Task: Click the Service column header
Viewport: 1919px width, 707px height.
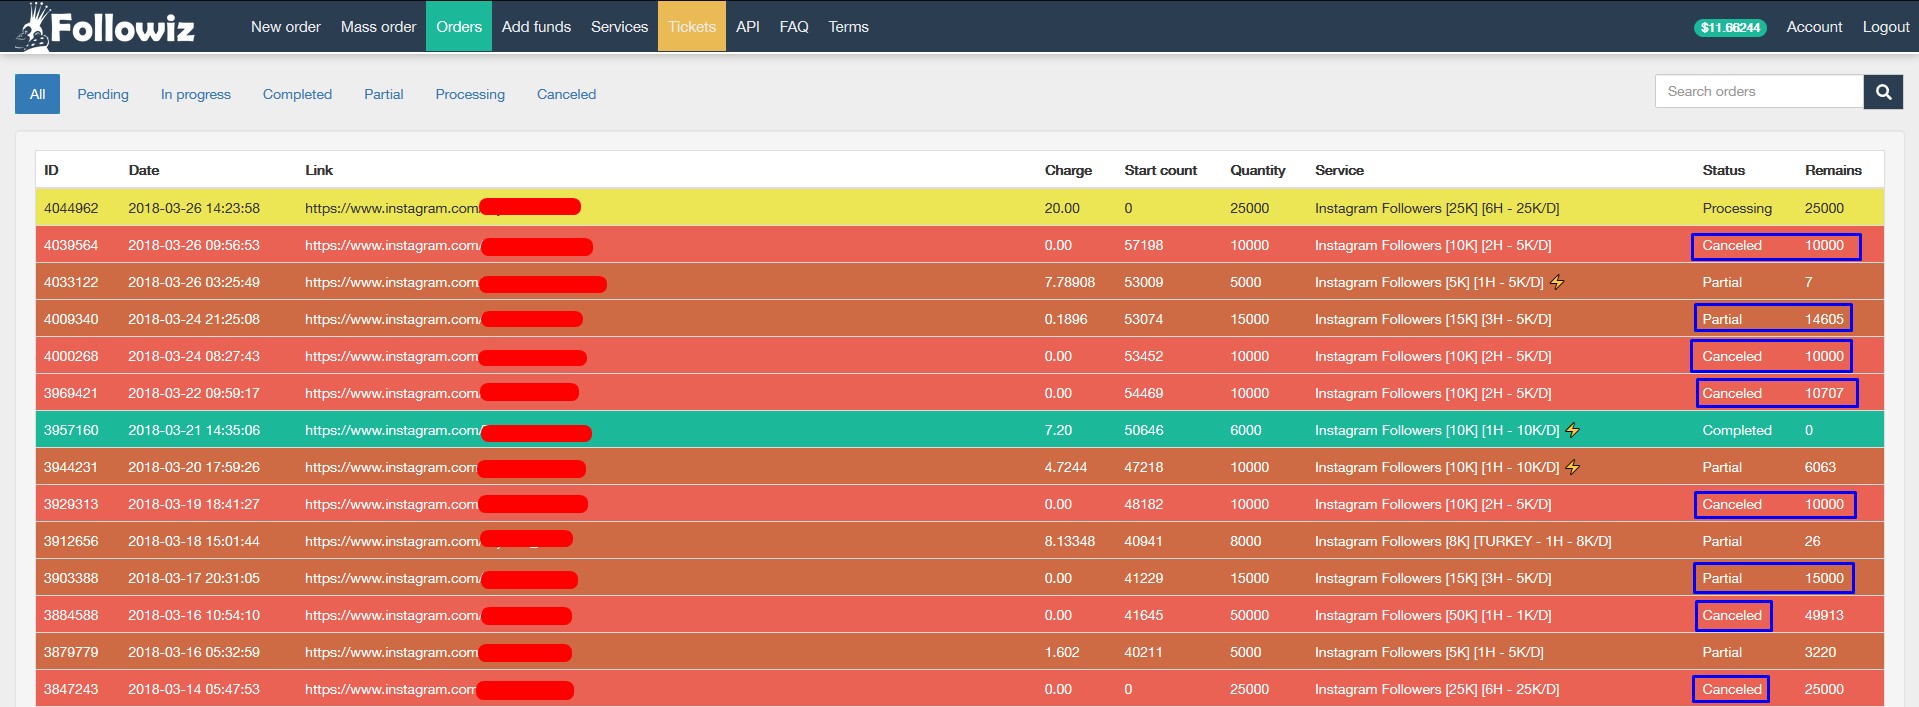Action: (x=1339, y=170)
